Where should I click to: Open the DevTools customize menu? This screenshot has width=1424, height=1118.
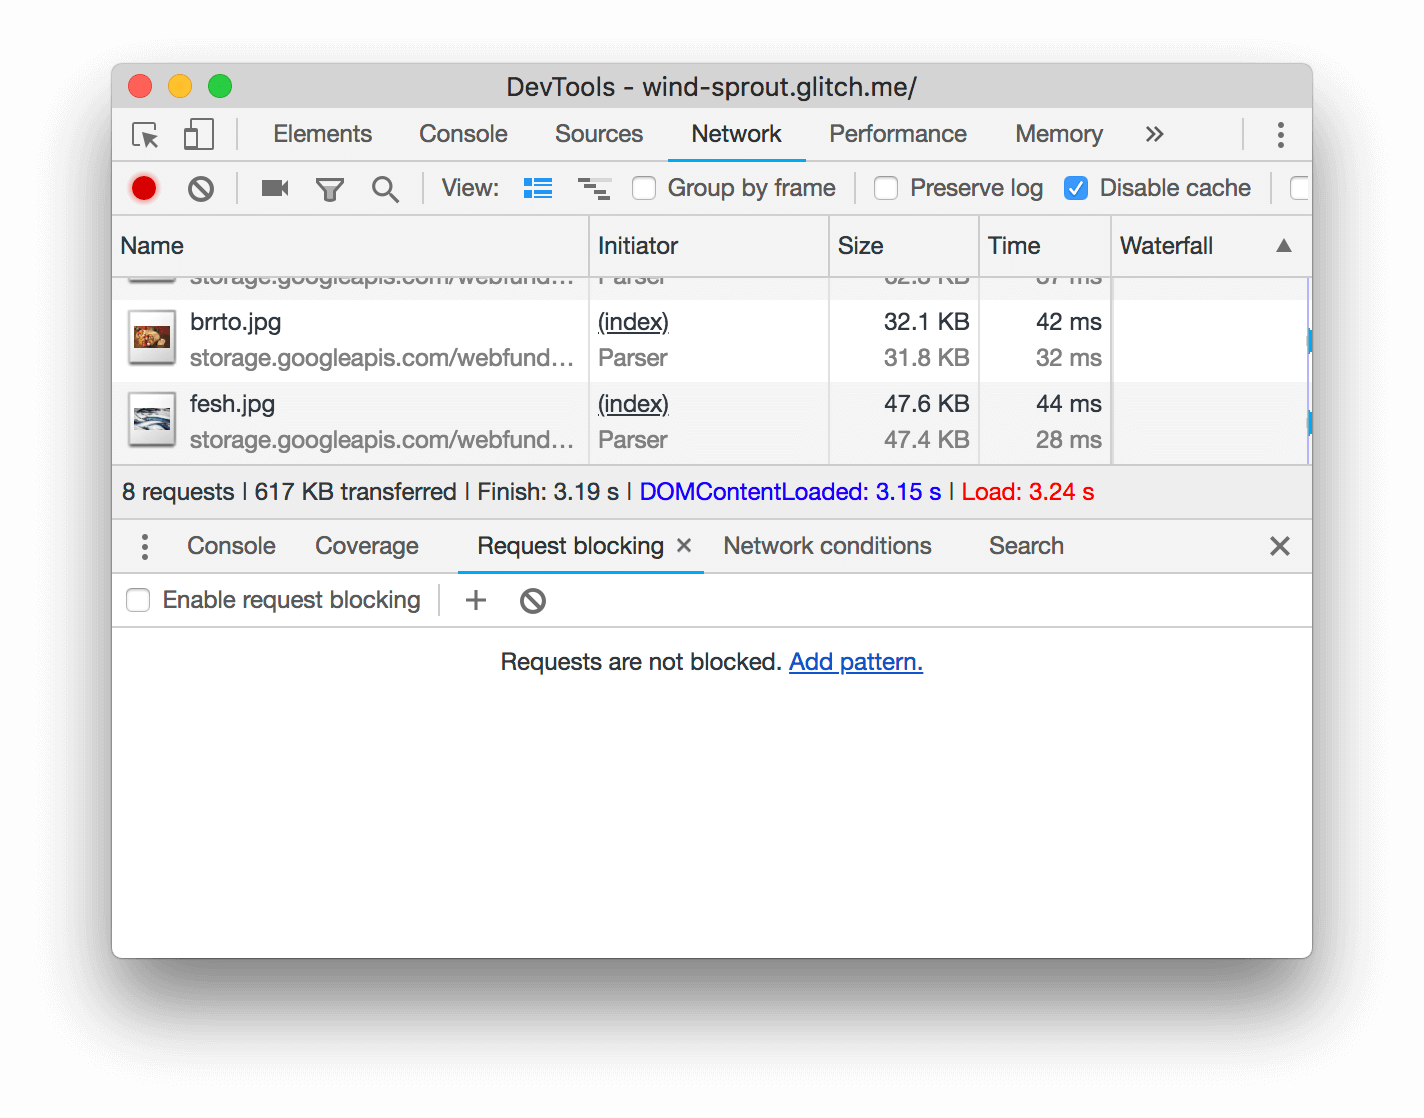pos(1280,134)
